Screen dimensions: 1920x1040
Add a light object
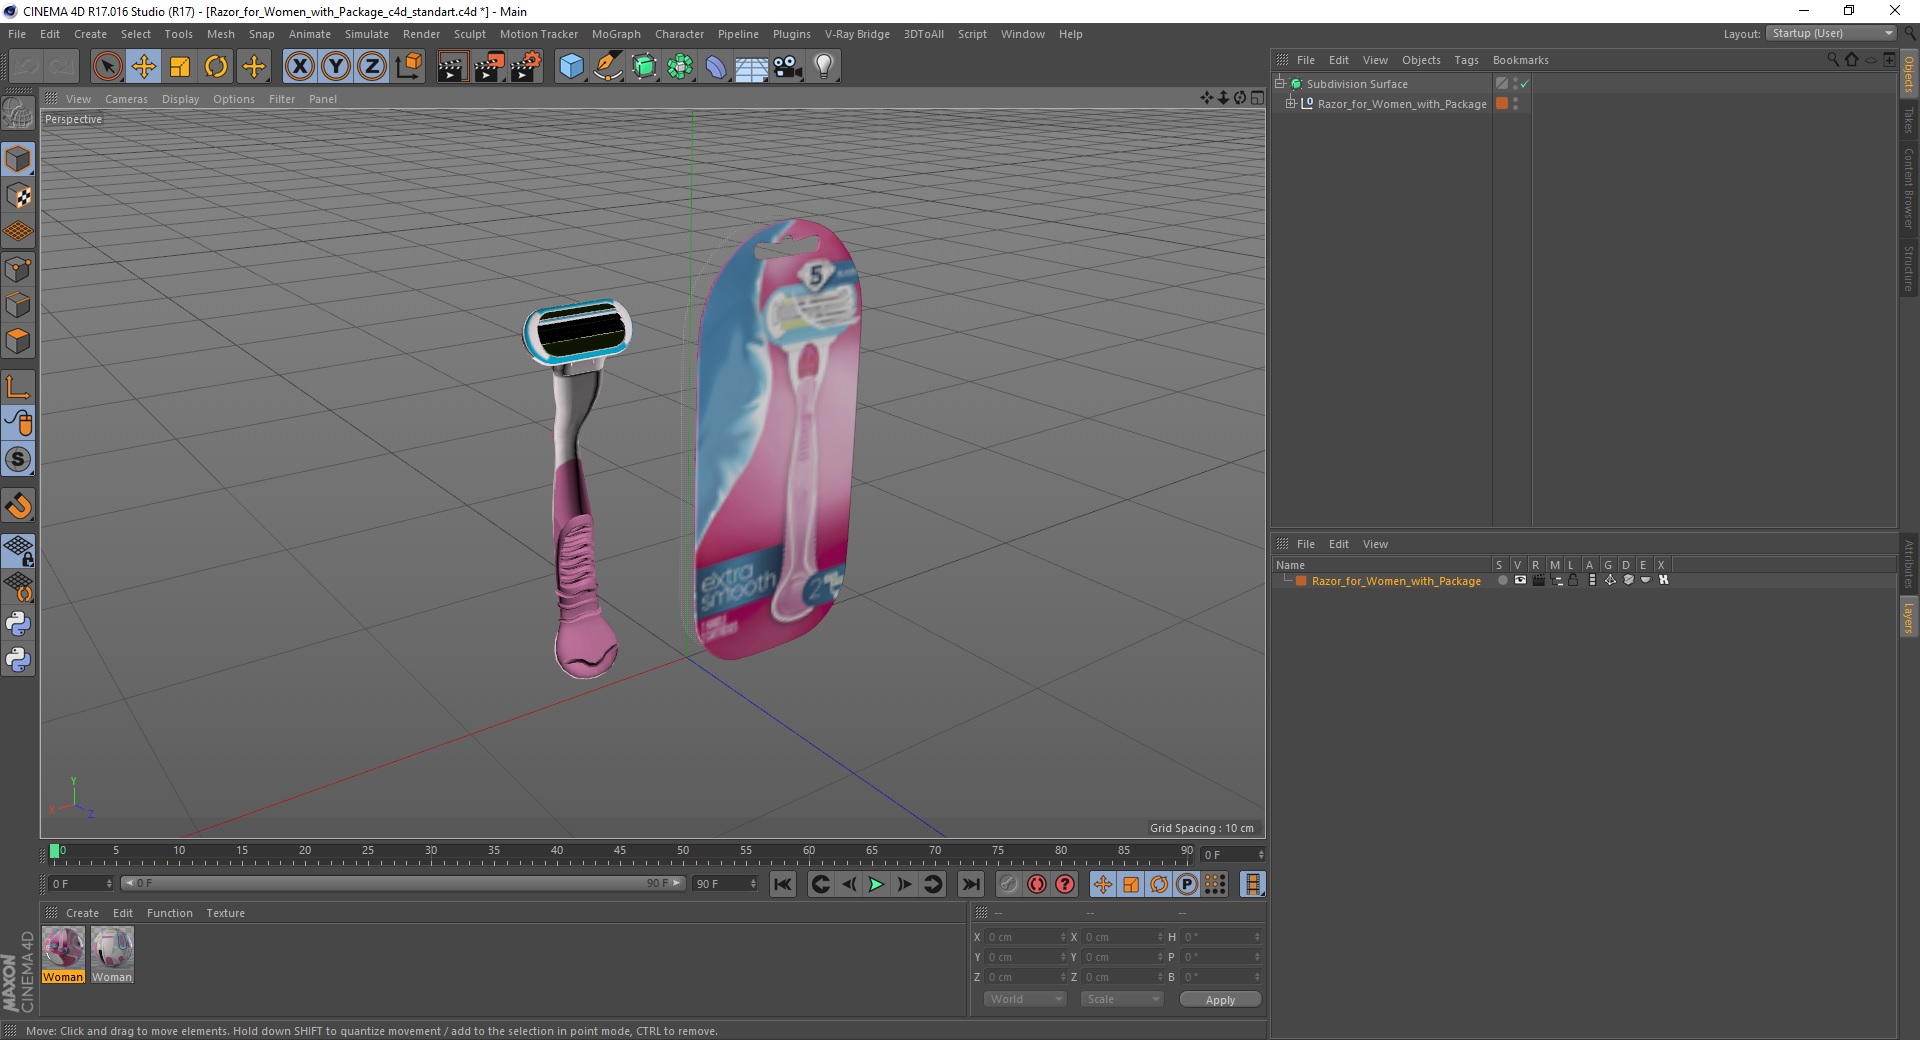(x=824, y=67)
